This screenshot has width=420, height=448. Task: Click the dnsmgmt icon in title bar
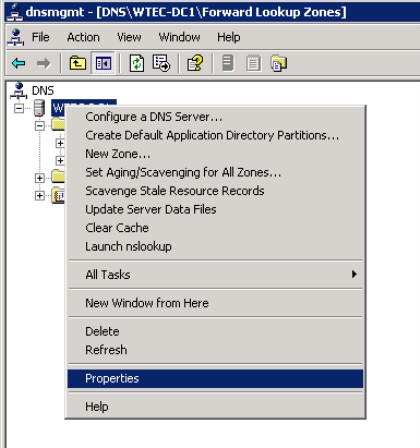pyautogui.click(x=15, y=12)
